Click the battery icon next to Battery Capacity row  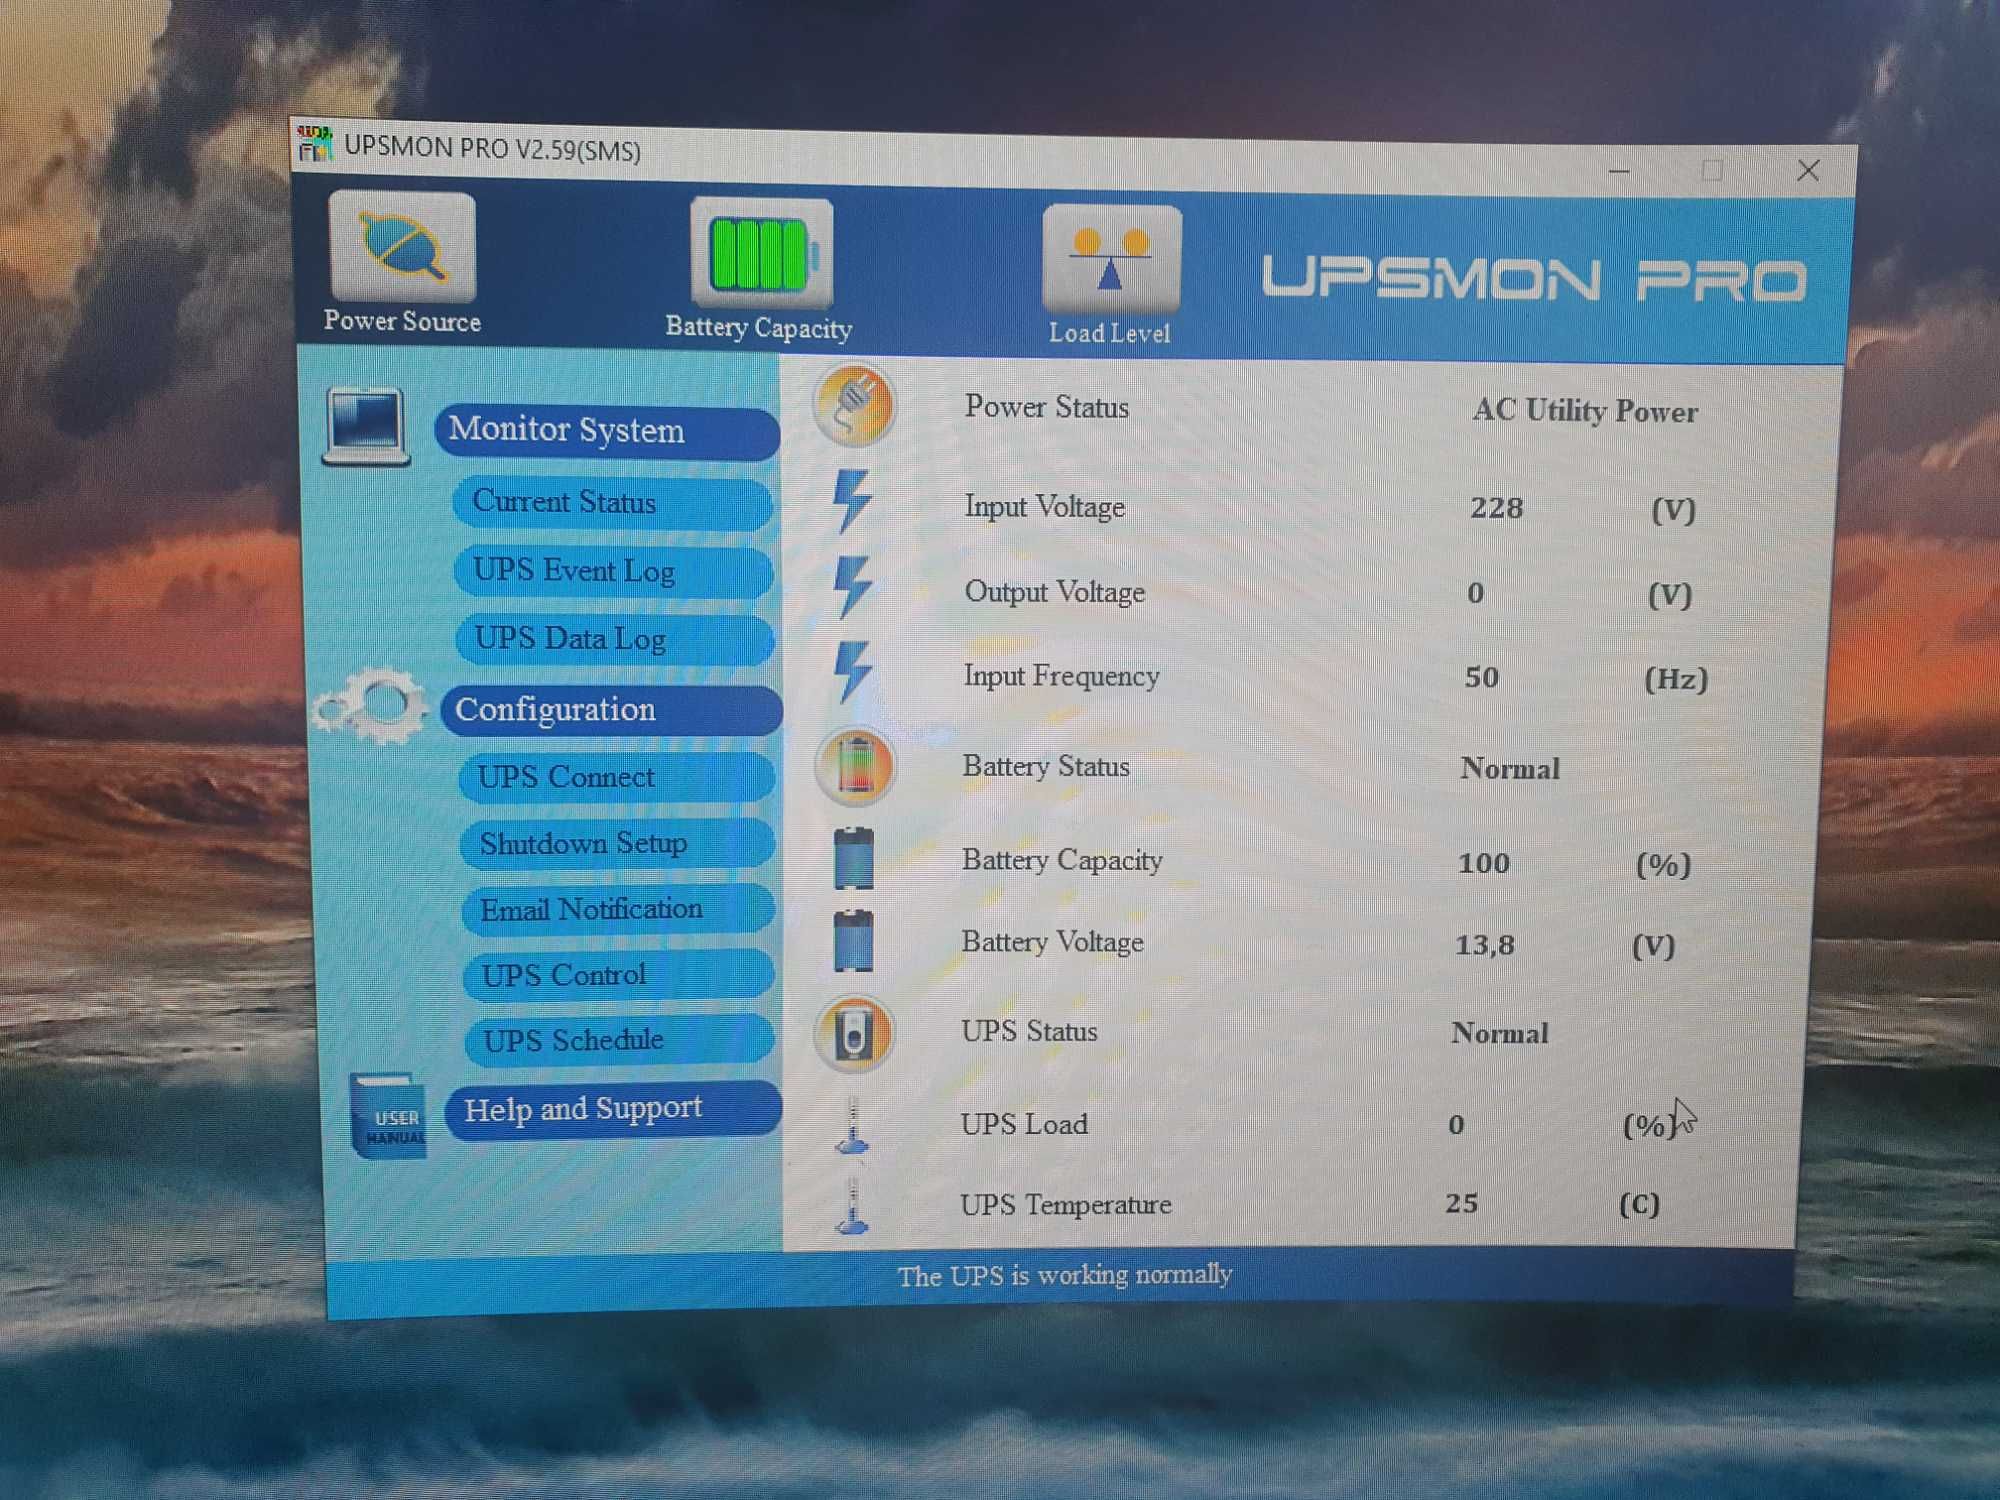[x=853, y=858]
